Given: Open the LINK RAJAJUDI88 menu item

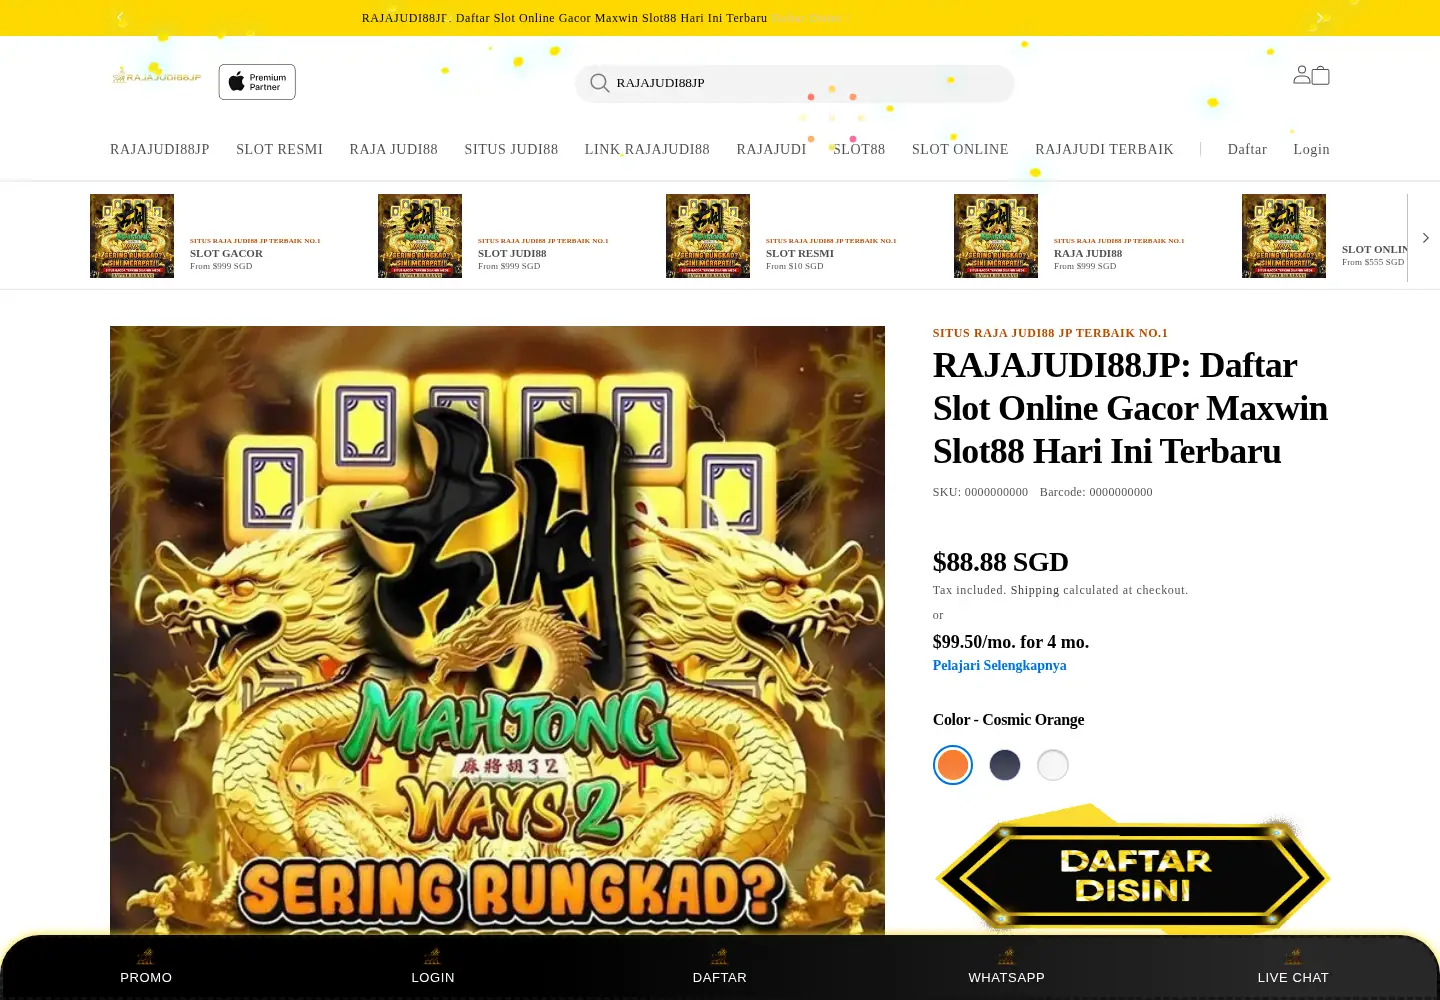Looking at the screenshot, I should [647, 149].
